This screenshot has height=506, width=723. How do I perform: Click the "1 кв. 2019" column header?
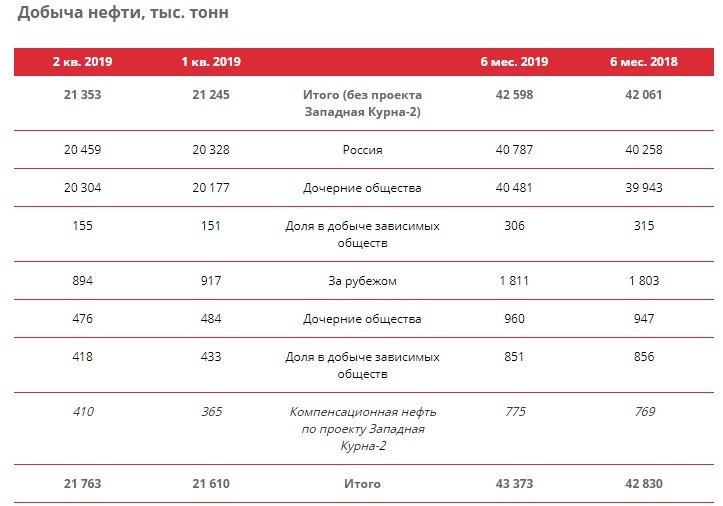click(211, 62)
